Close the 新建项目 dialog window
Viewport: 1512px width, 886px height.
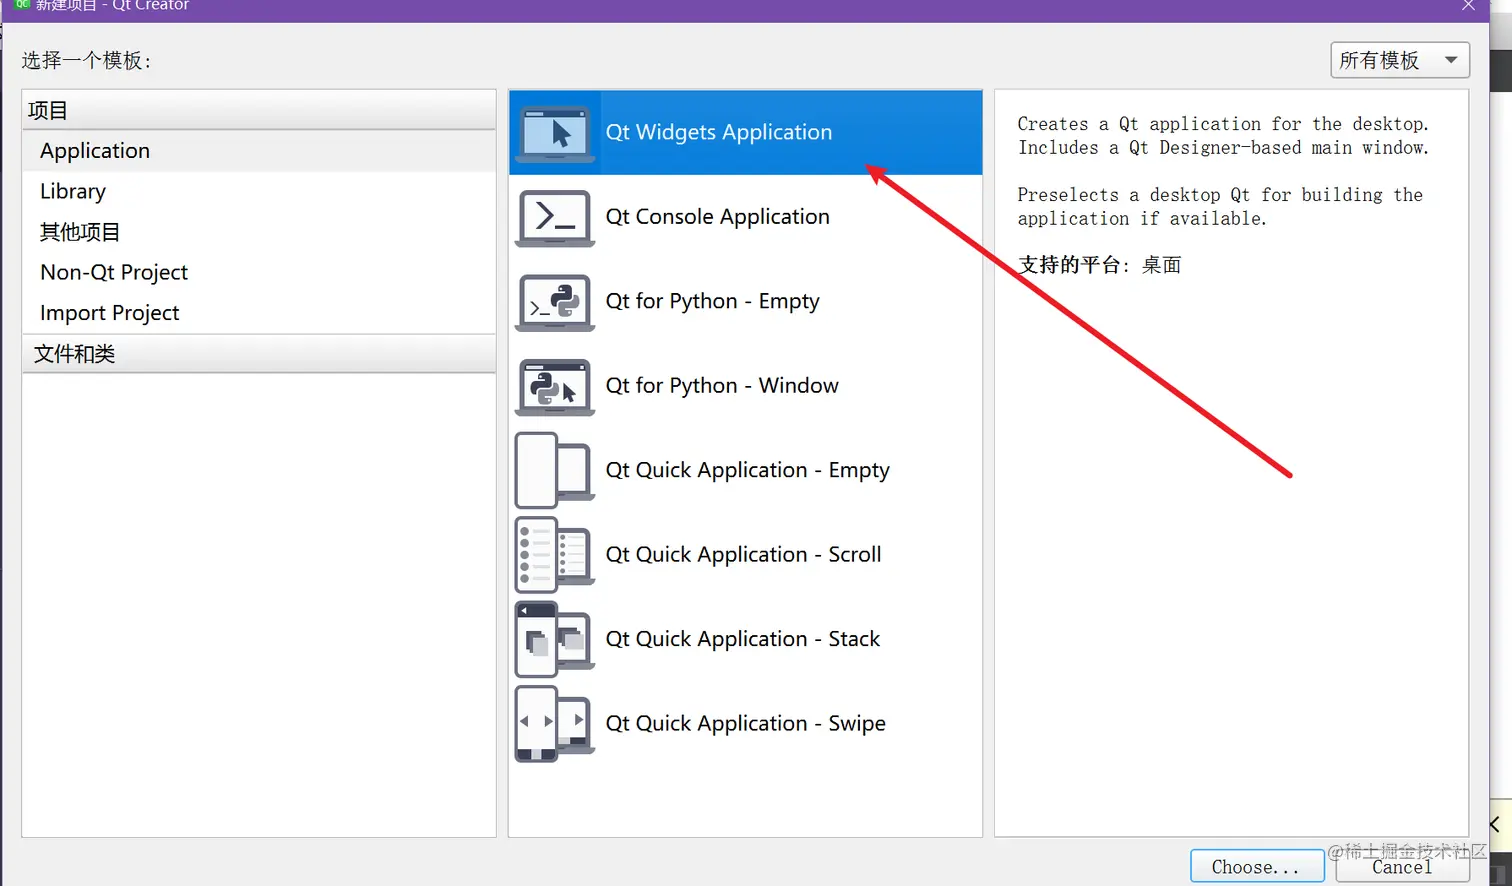pyautogui.click(x=1468, y=6)
